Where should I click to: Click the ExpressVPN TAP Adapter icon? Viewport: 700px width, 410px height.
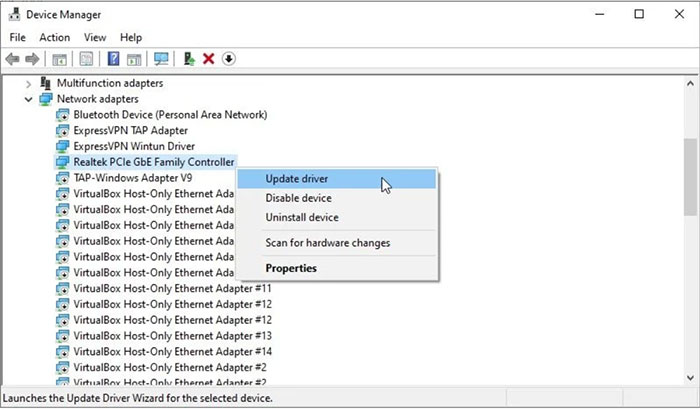(x=62, y=130)
